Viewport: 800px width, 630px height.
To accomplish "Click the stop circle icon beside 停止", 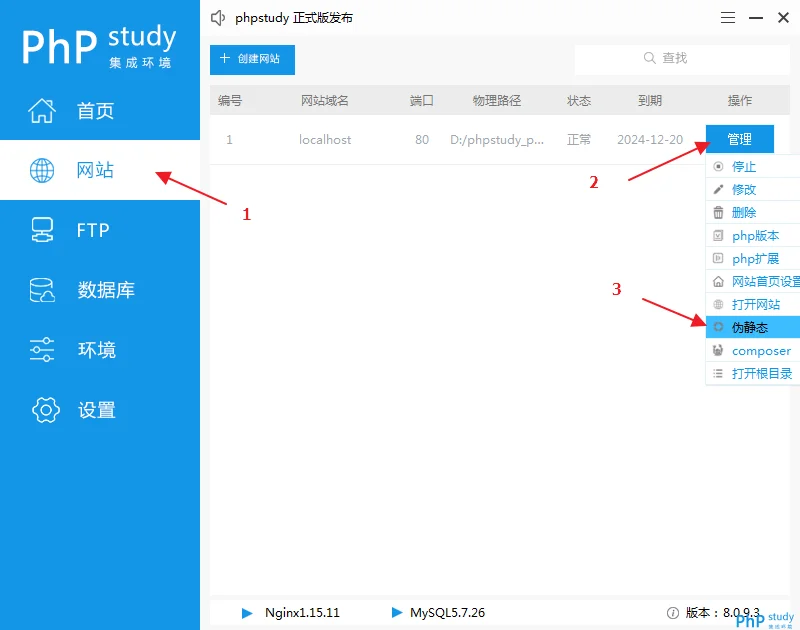I will pyautogui.click(x=718, y=166).
